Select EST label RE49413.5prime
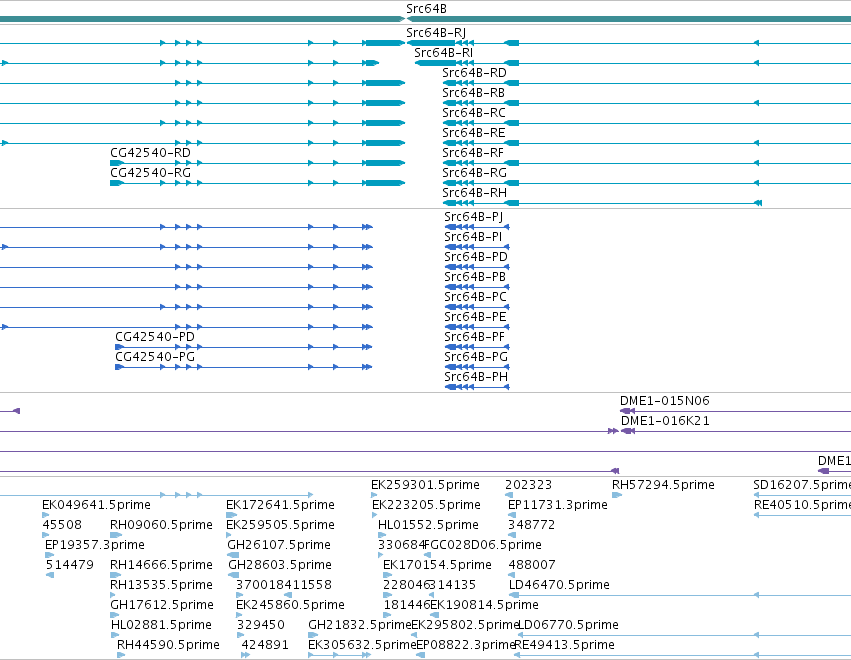Image resolution: width=851 pixels, height=660 pixels. [564, 646]
